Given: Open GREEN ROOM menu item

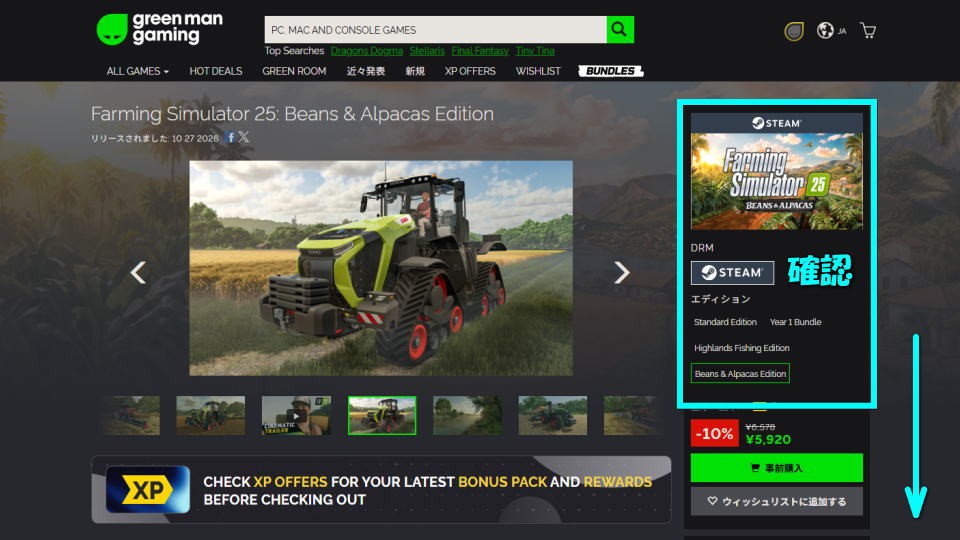Looking at the screenshot, I should (294, 71).
